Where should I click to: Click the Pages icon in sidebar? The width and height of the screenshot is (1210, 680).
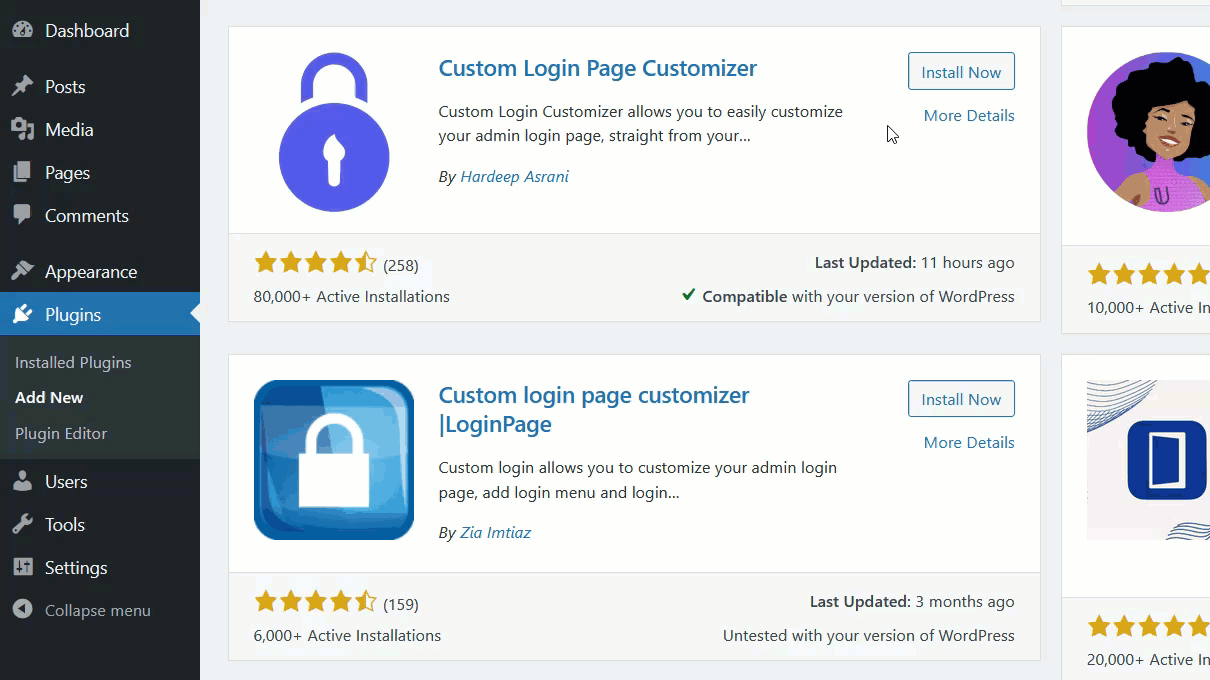[x=22, y=173]
